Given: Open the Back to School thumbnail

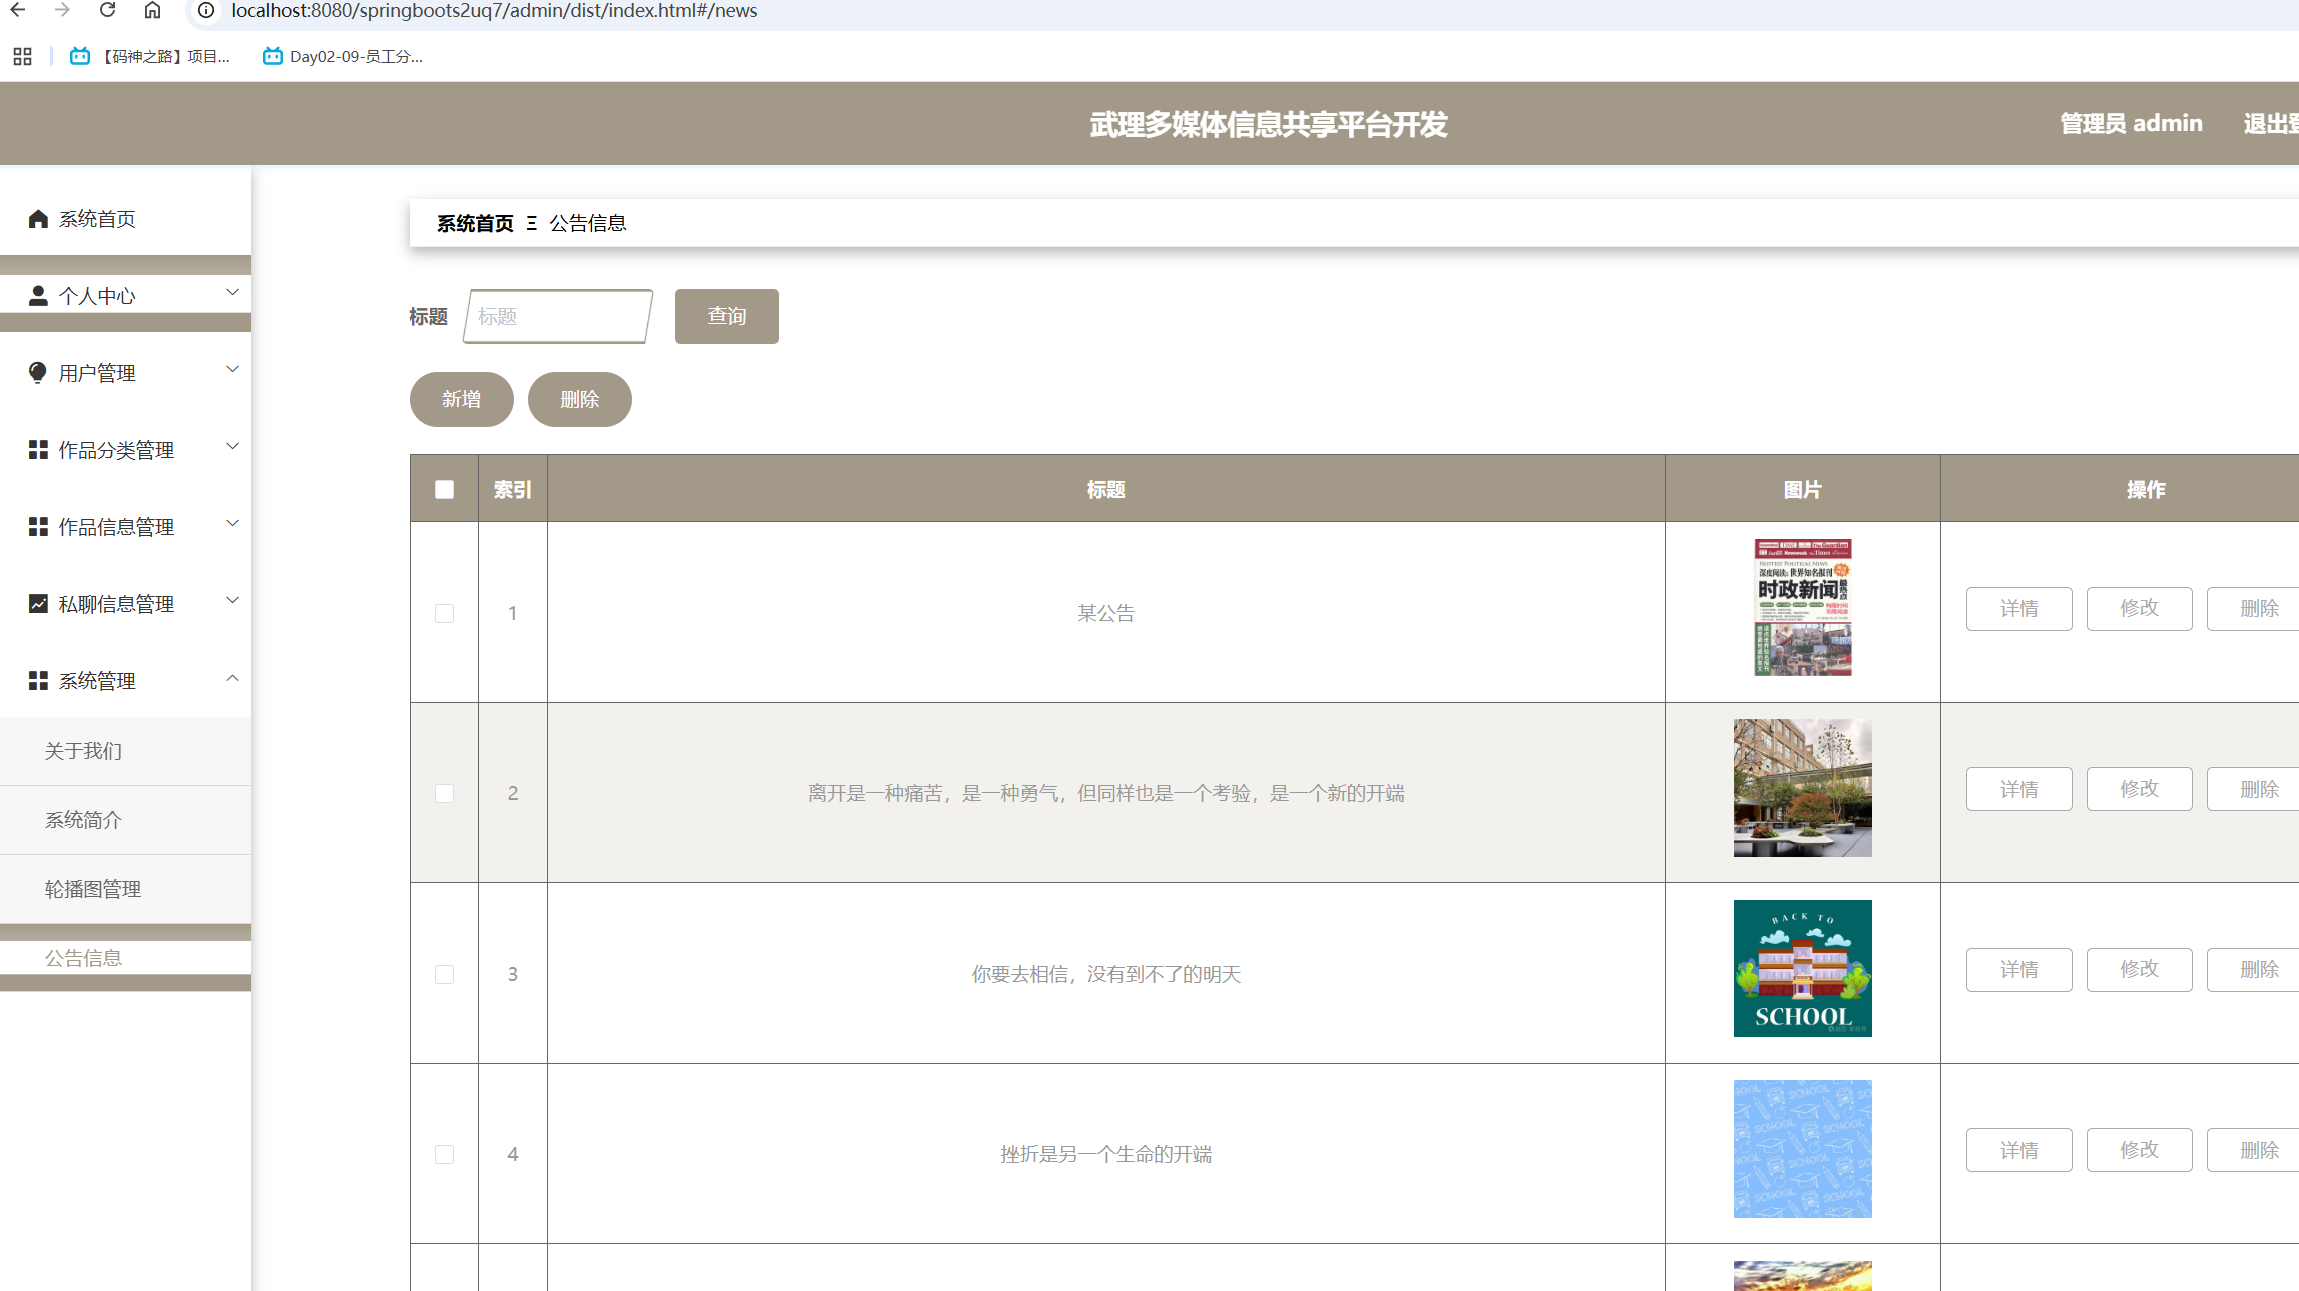Looking at the screenshot, I should [x=1803, y=968].
